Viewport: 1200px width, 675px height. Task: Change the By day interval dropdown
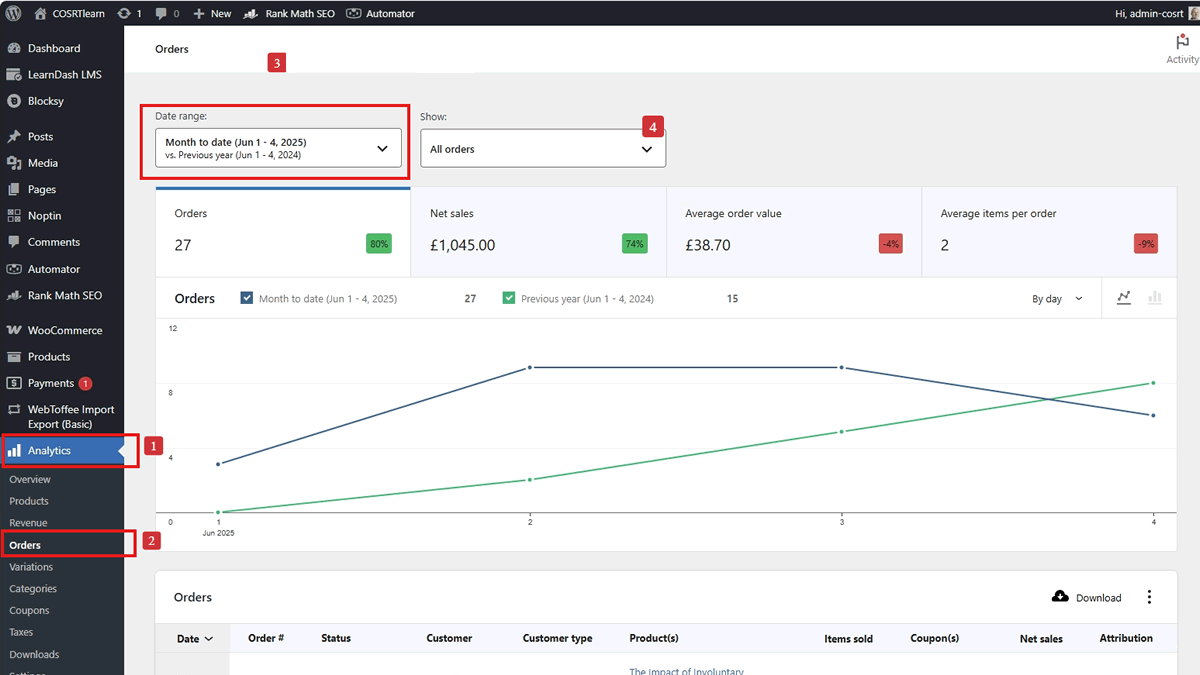[1057, 299]
